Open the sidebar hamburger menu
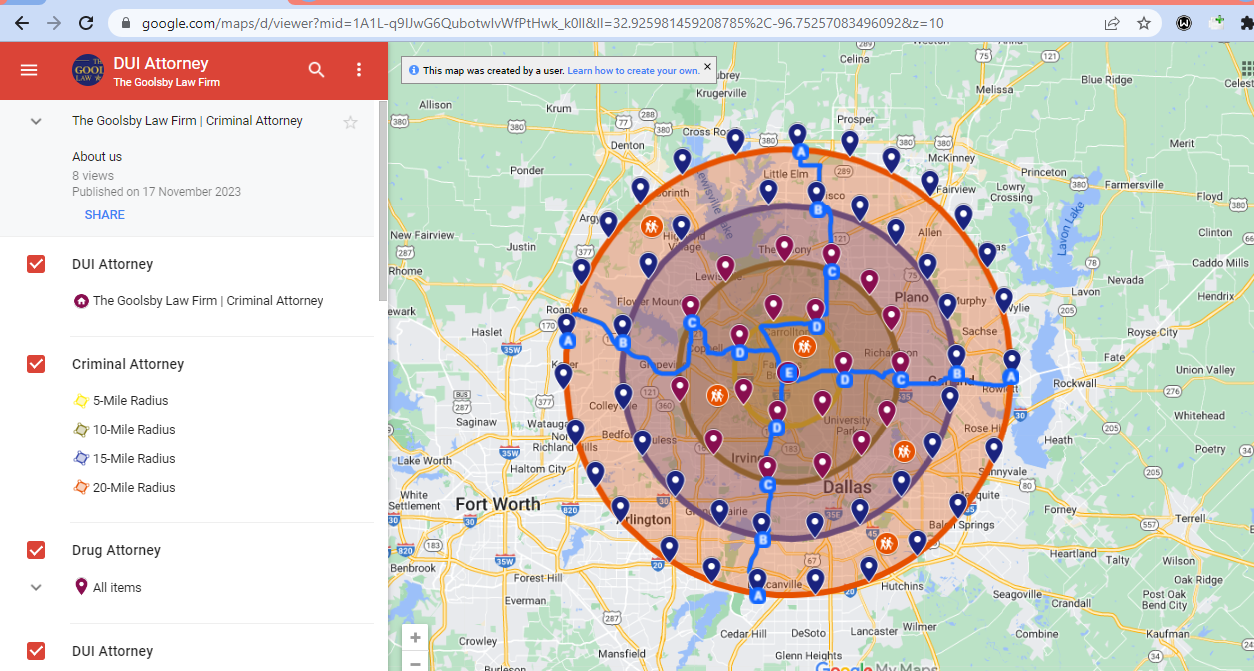This screenshot has height=671, width=1254. click(29, 70)
